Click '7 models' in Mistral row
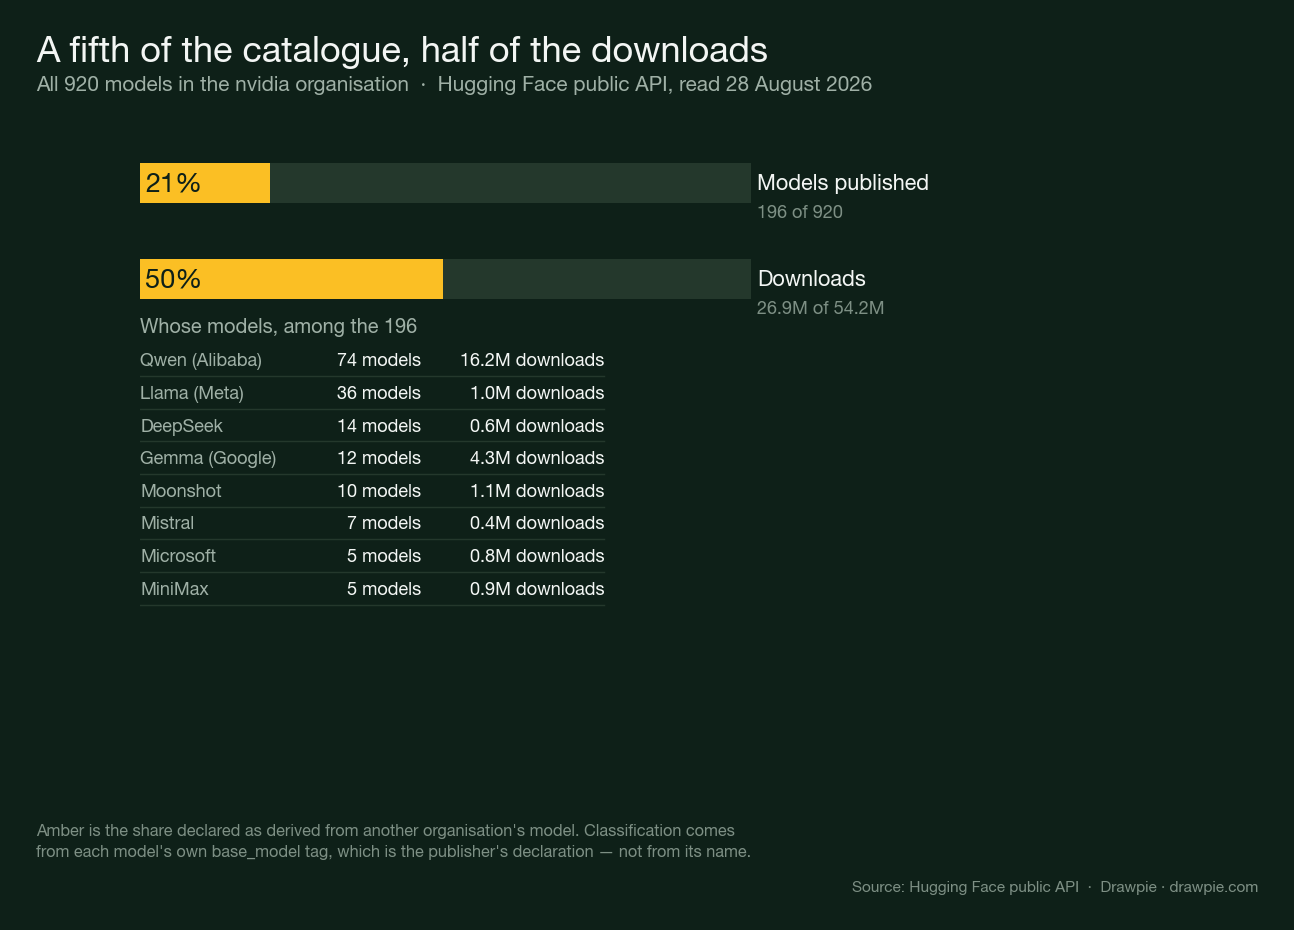 (384, 523)
